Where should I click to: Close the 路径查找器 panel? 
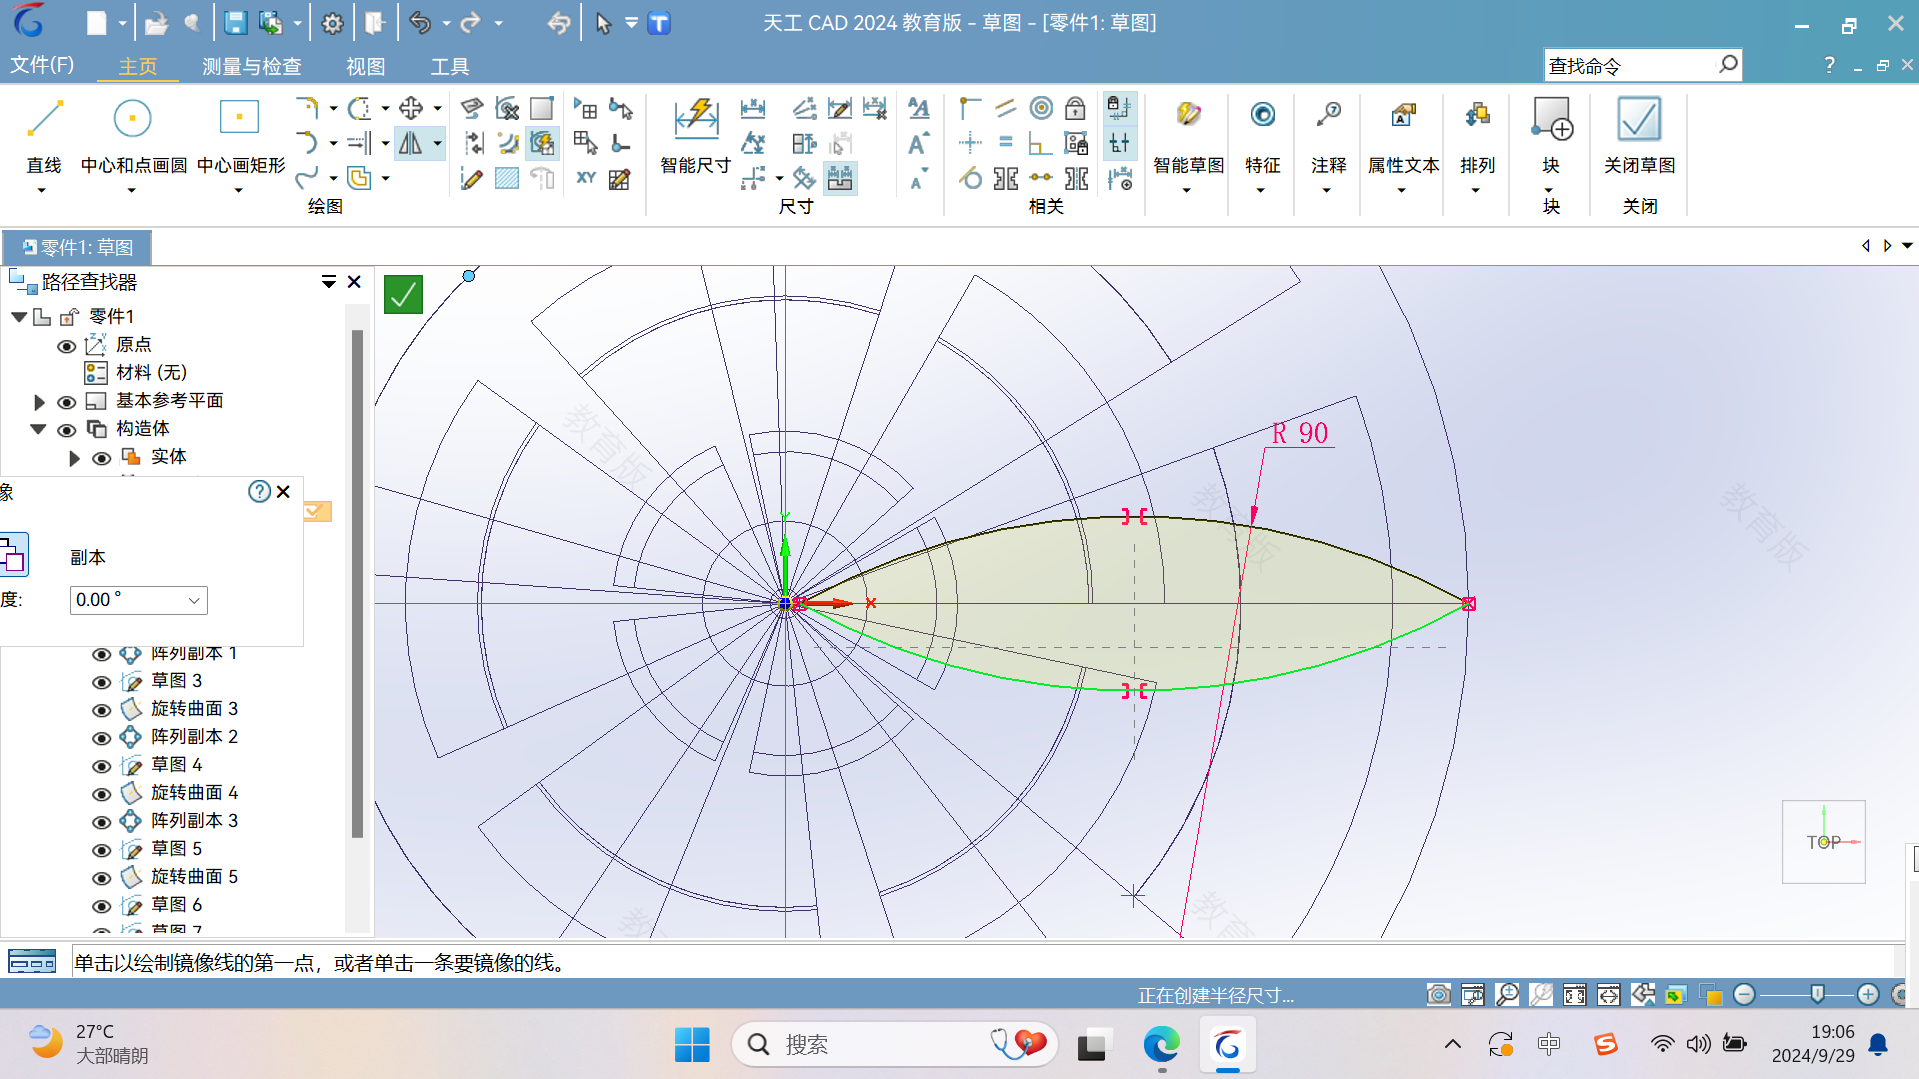coord(354,282)
